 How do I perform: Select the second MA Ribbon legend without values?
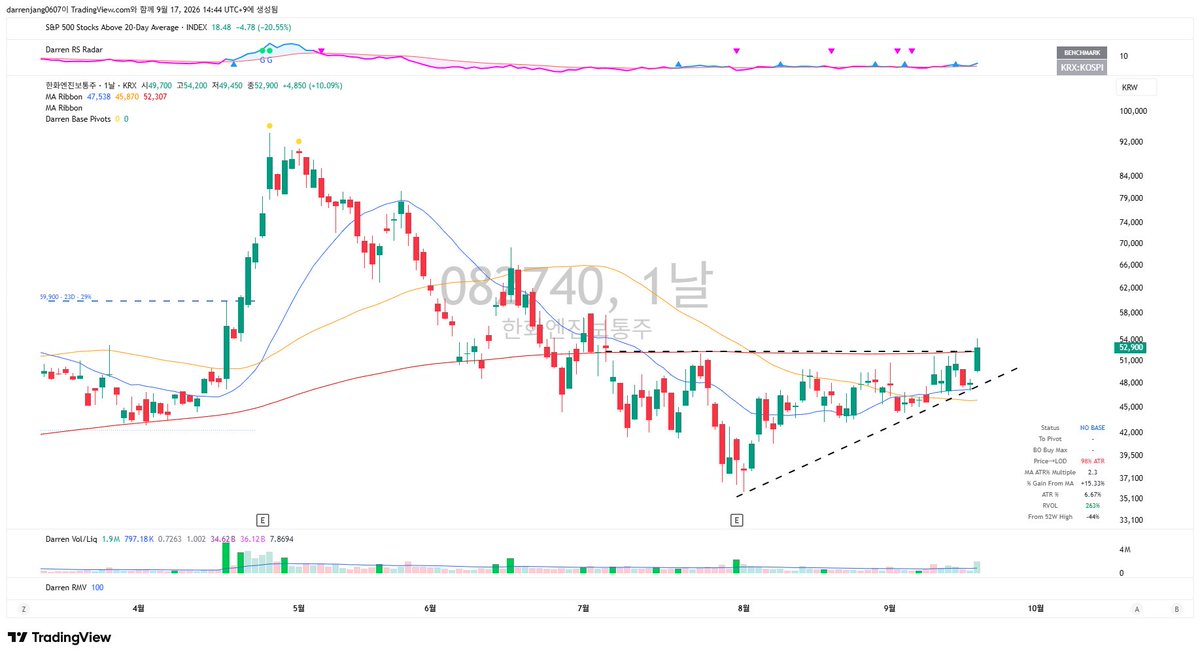[x=64, y=108]
